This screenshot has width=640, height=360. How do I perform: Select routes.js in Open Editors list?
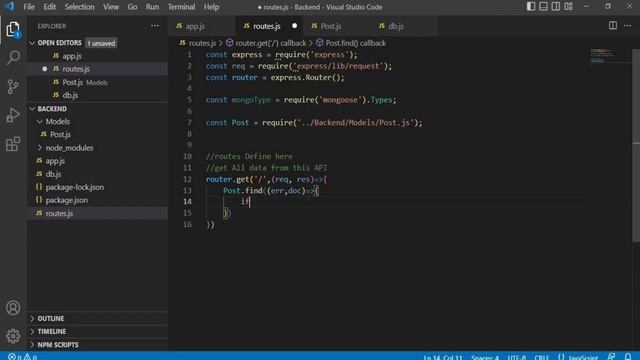tap(98, 69)
